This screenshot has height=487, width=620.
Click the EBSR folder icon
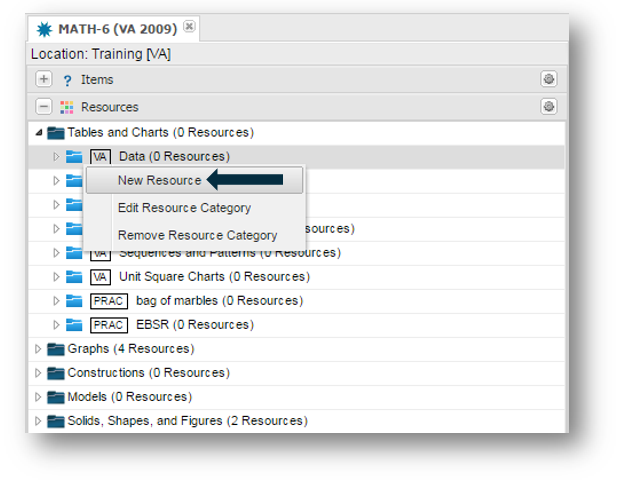point(74,325)
